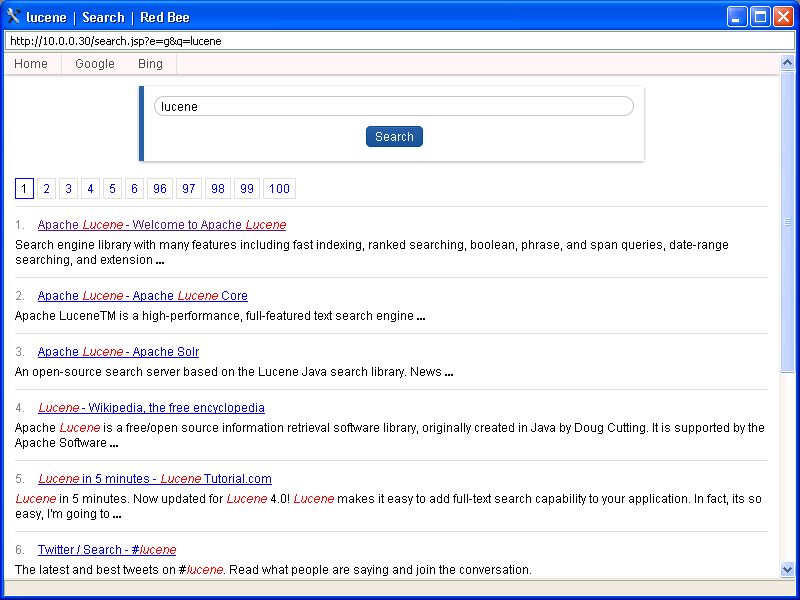Maximize the Red Bee window
Image resolution: width=800 pixels, height=600 pixels.
760,17
